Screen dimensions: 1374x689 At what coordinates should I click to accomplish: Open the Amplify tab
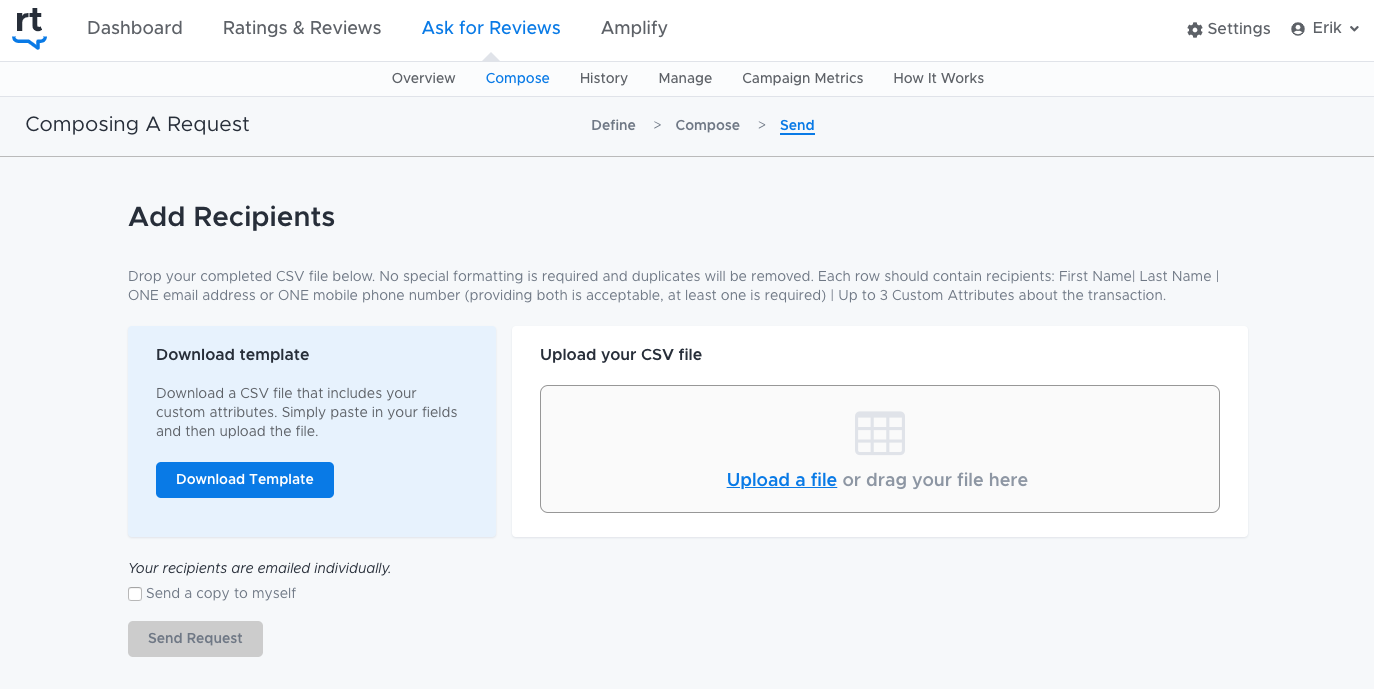[634, 28]
